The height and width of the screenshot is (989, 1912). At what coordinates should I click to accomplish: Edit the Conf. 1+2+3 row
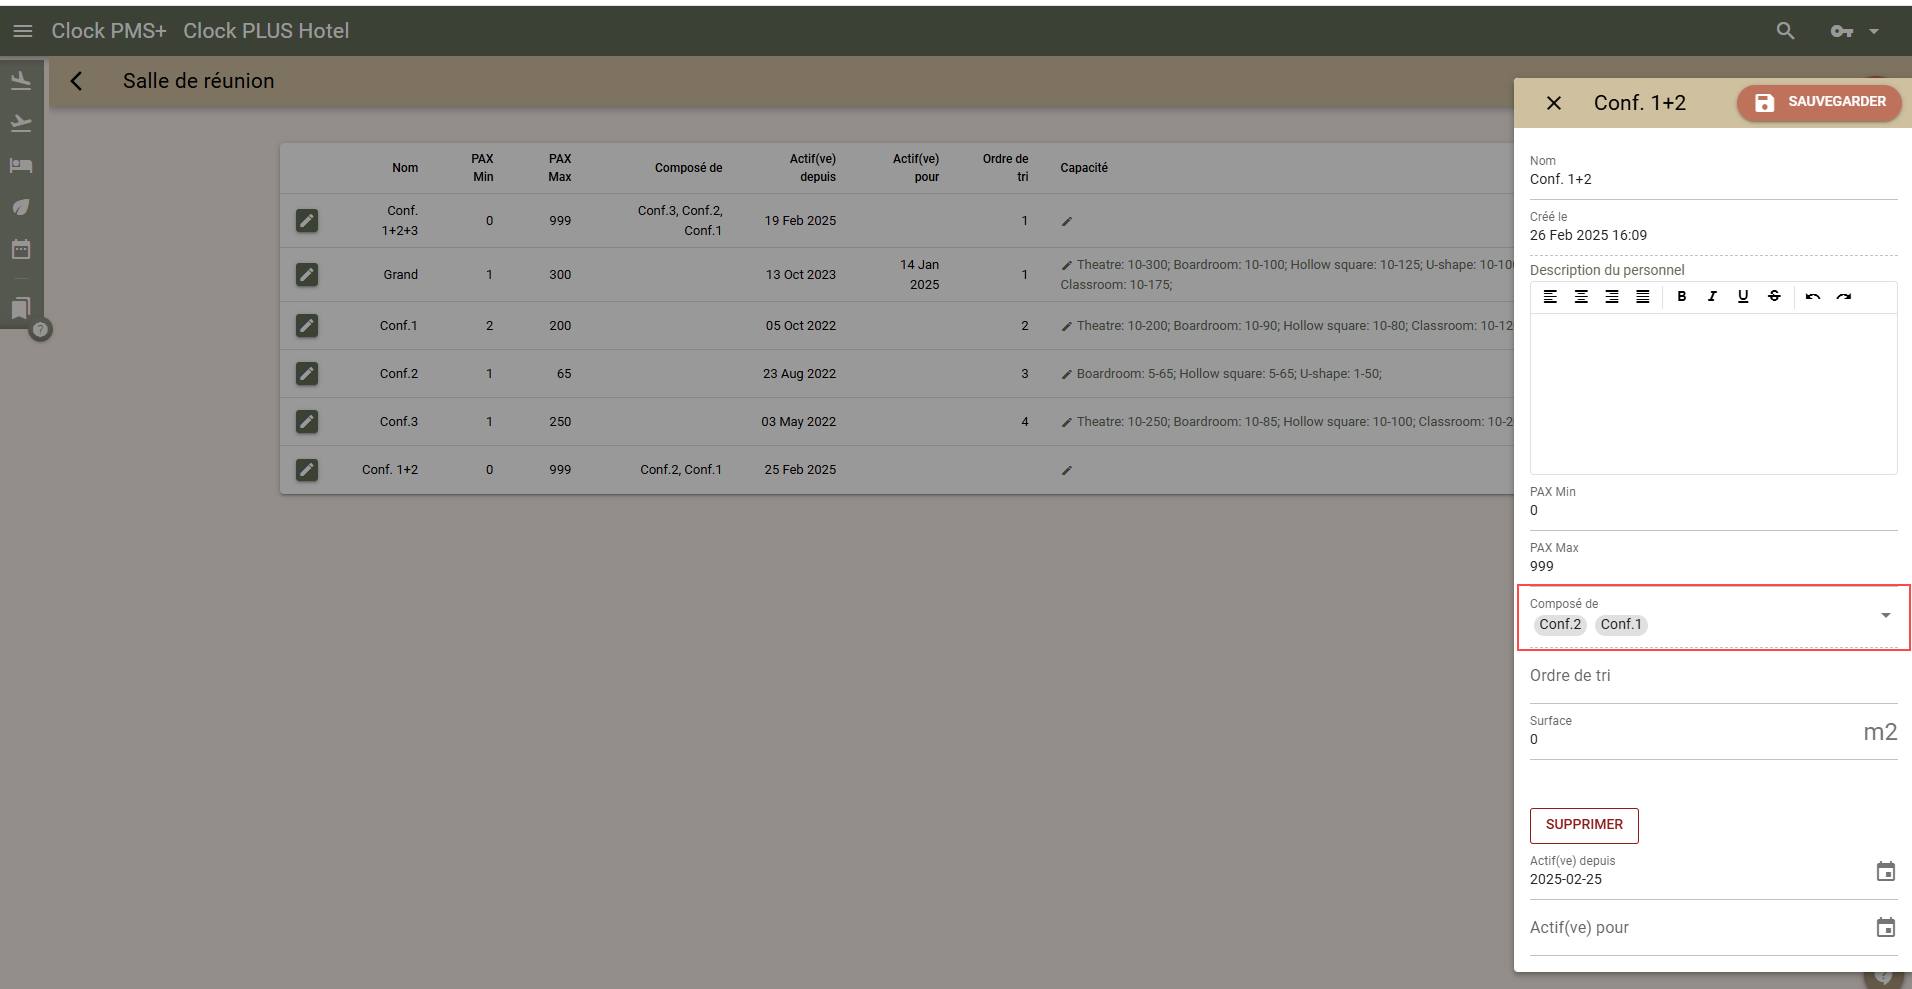[x=307, y=221]
